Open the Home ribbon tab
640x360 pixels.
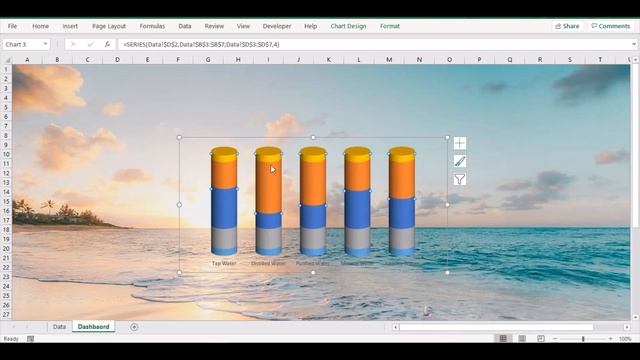coord(40,26)
